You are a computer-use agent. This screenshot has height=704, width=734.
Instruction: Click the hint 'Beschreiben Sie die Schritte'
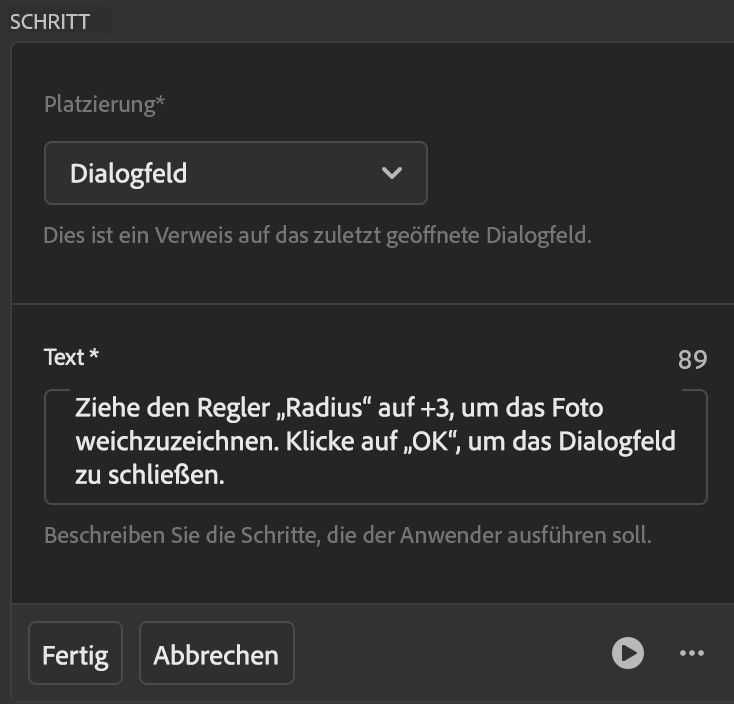coord(347,535)
